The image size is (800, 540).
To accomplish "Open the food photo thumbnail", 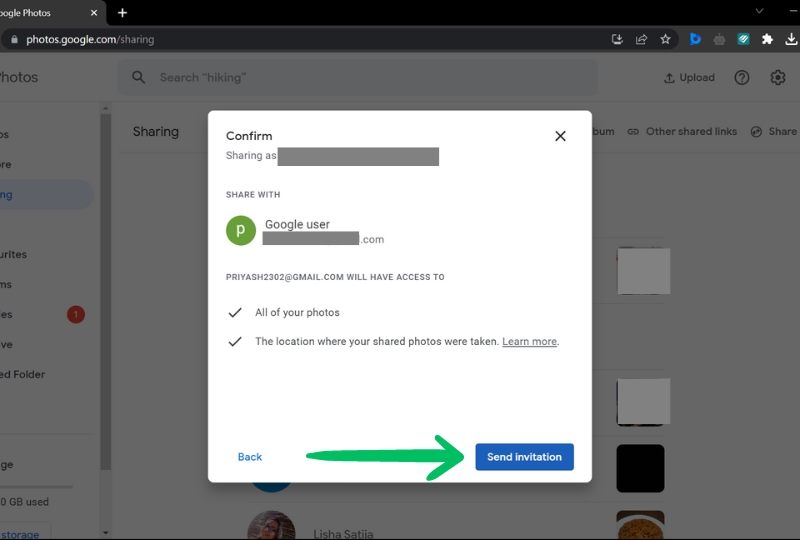I will click(640, 525).
